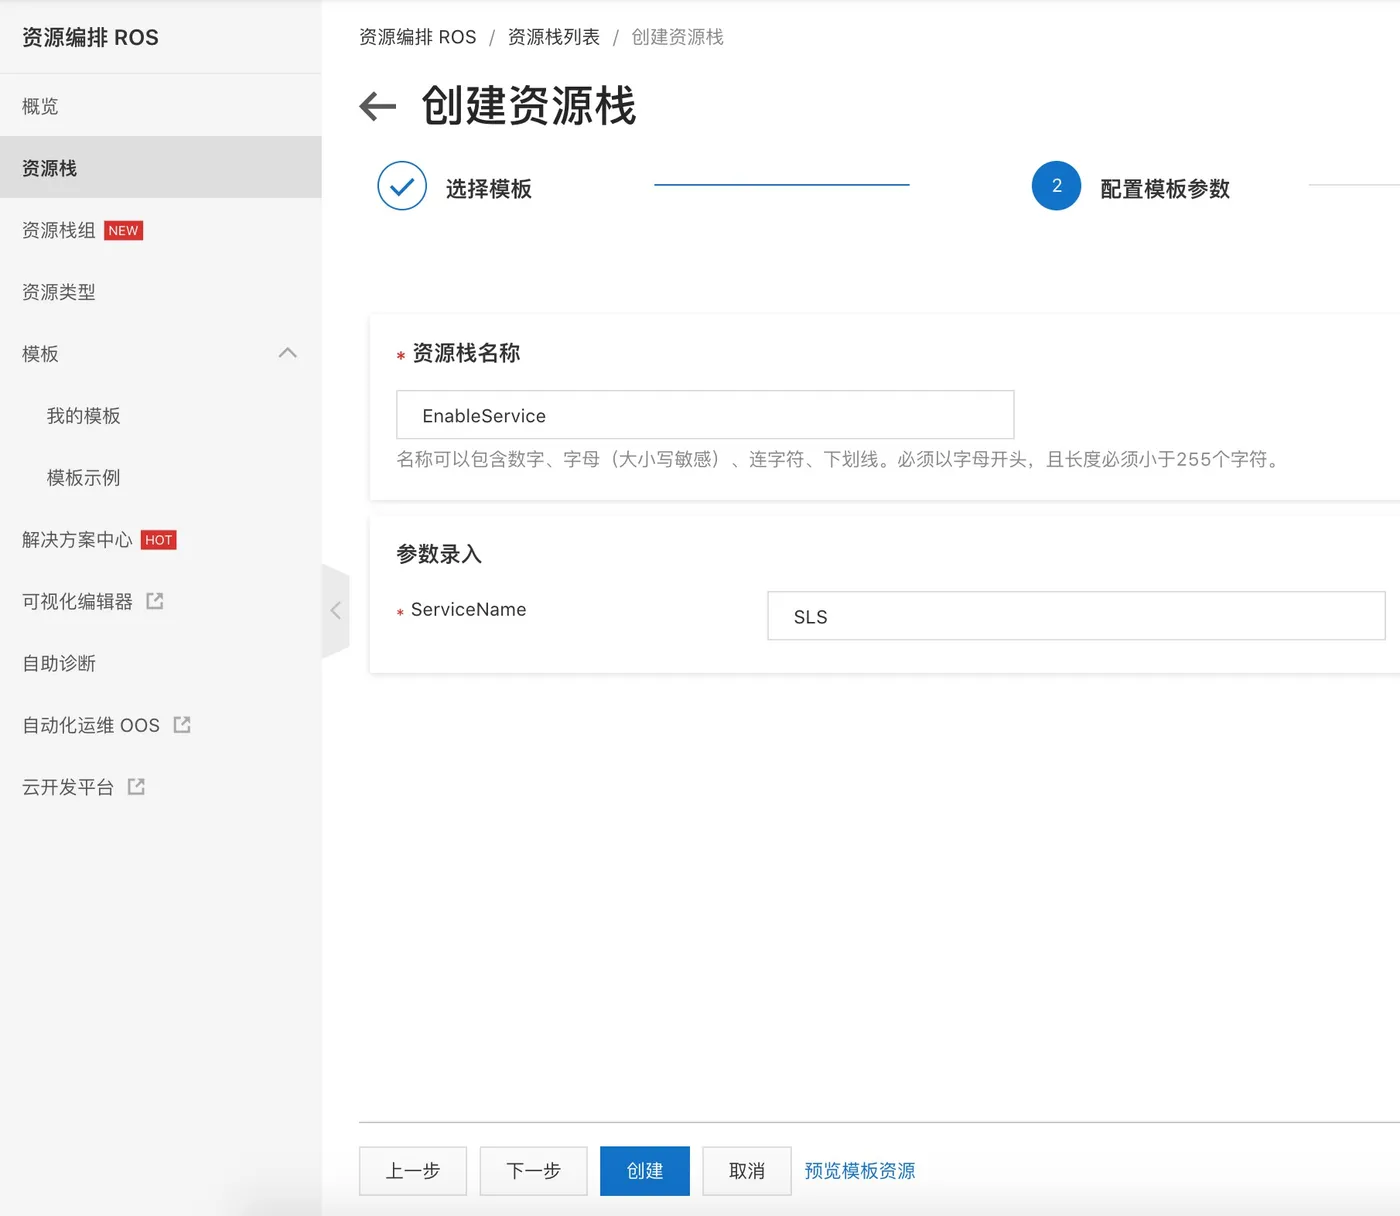Focus the ServiceName input containing SLS

click(x=1076, y=616)
